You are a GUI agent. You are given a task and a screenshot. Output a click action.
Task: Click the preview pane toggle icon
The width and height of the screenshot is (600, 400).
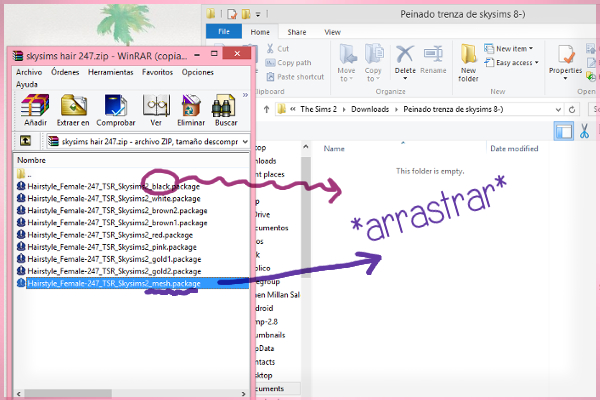(x=563, y=131)
